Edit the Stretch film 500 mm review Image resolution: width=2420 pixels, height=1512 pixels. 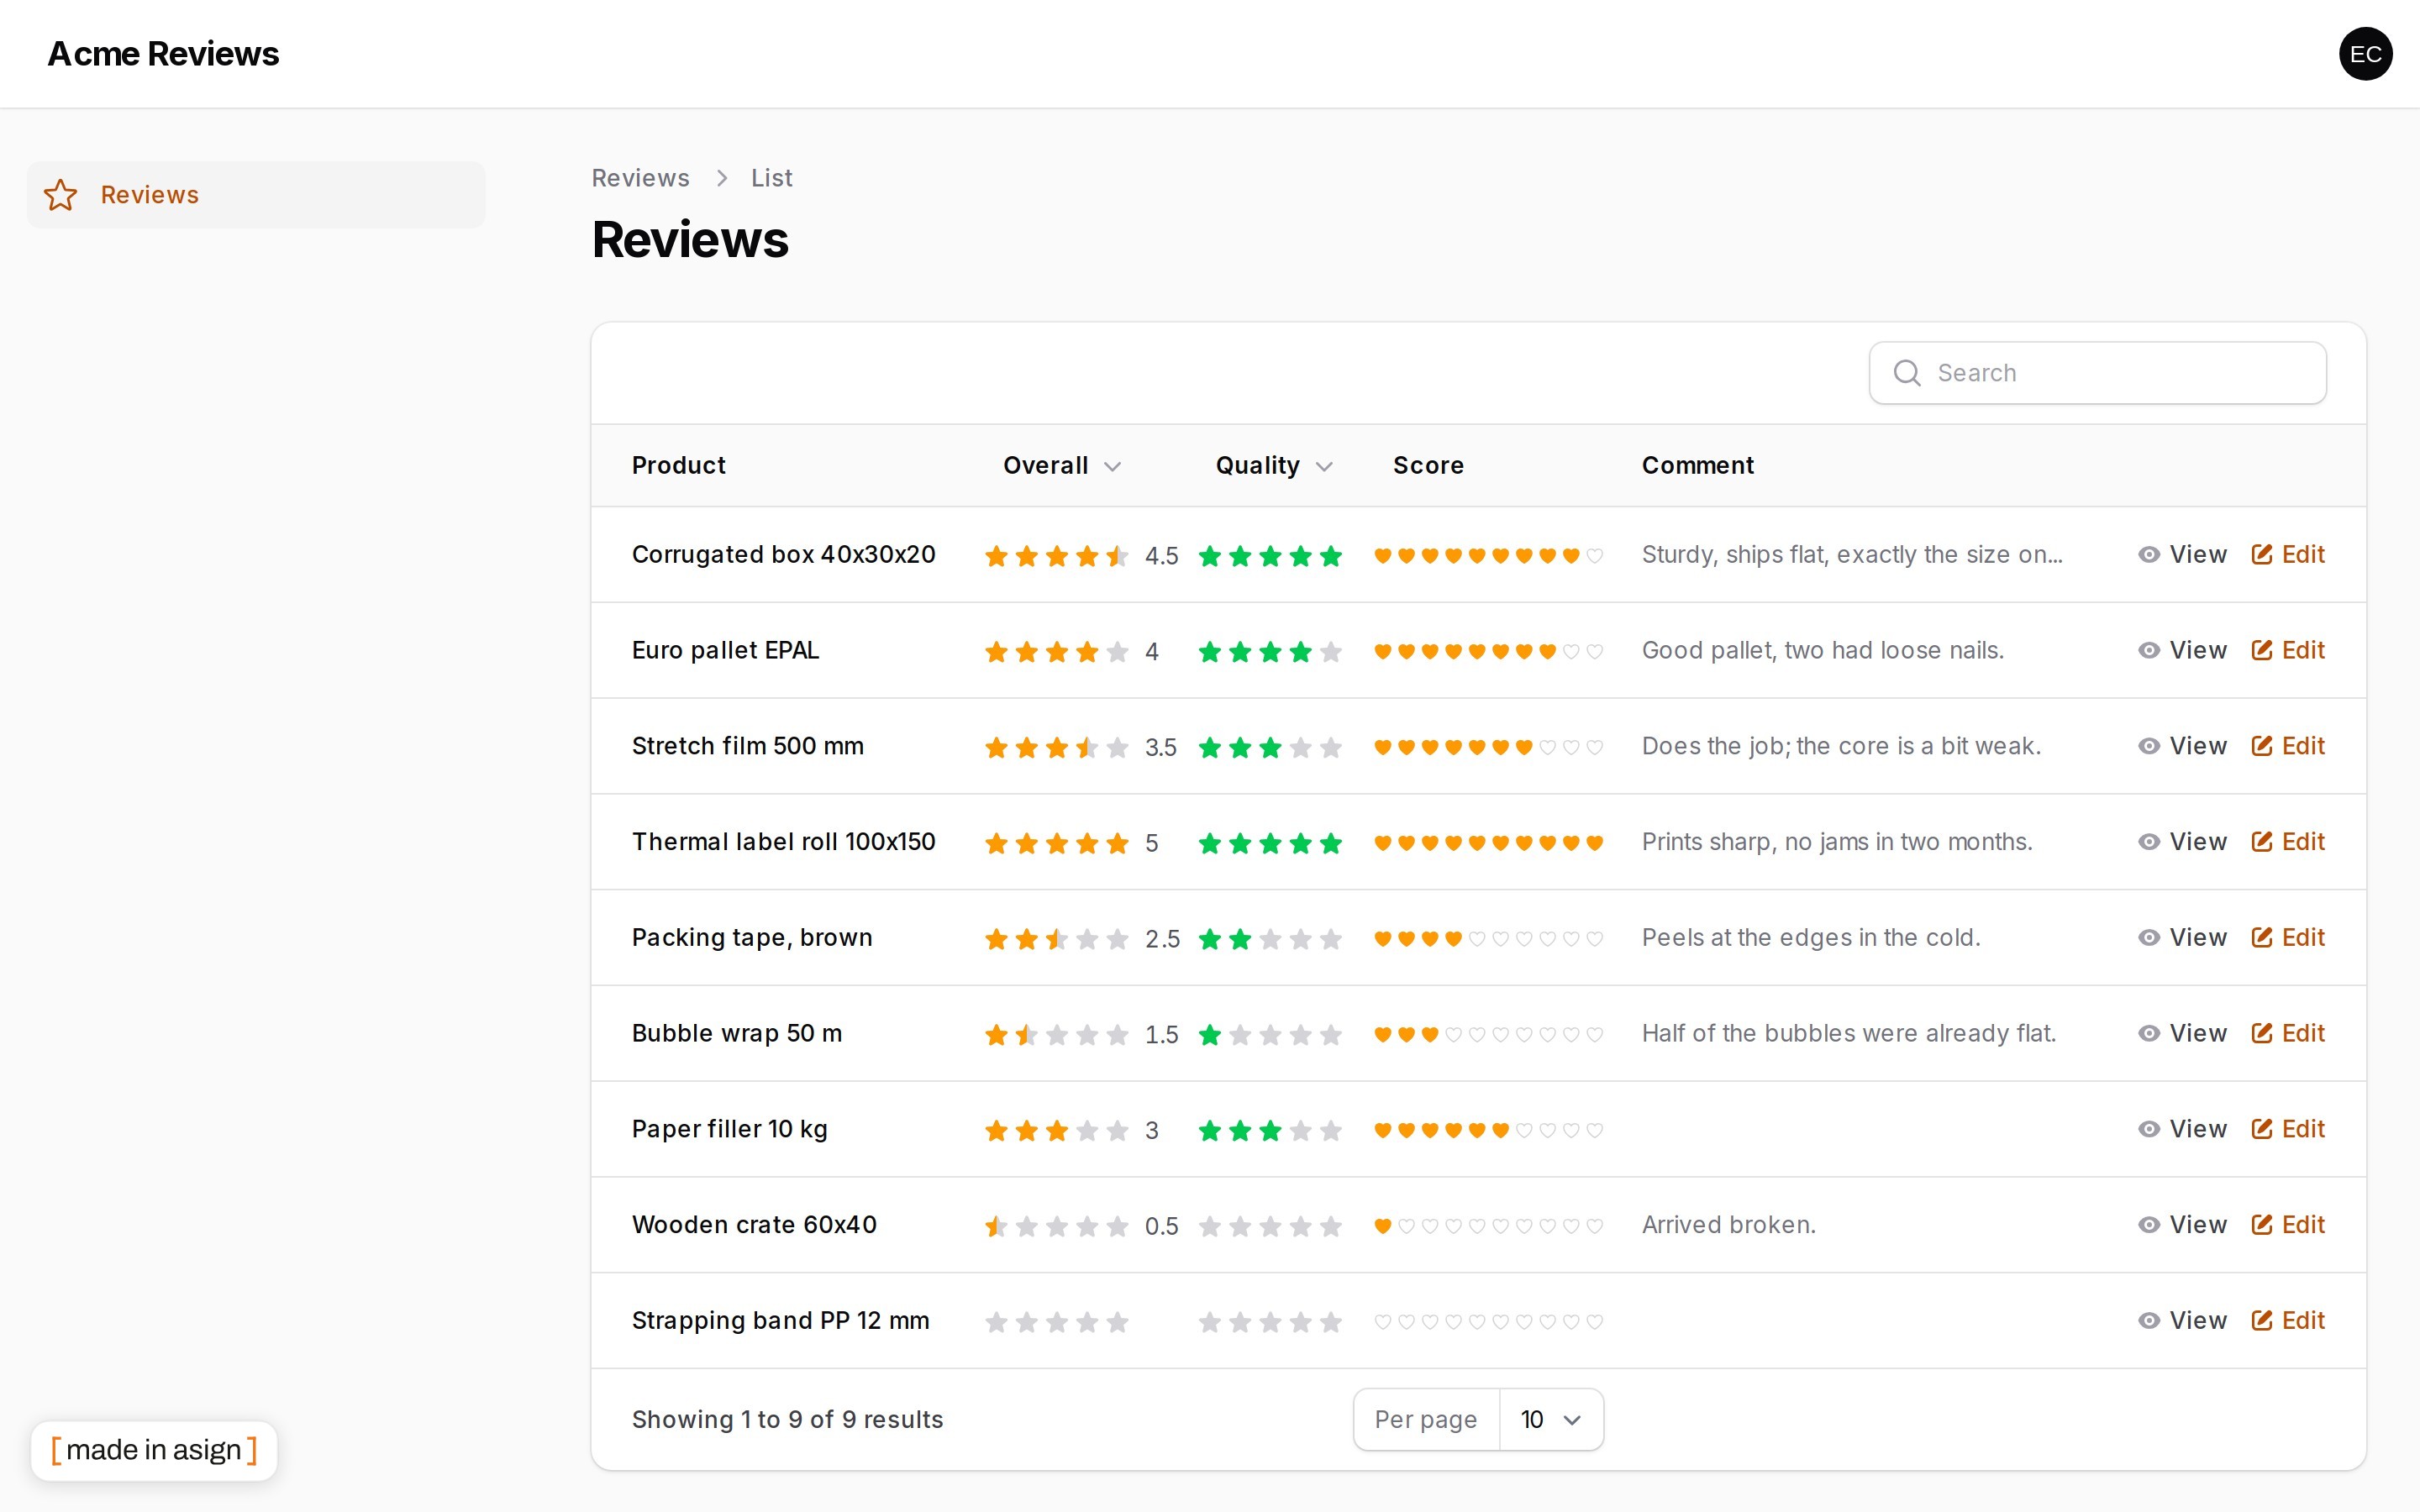tap(2288, 747)
